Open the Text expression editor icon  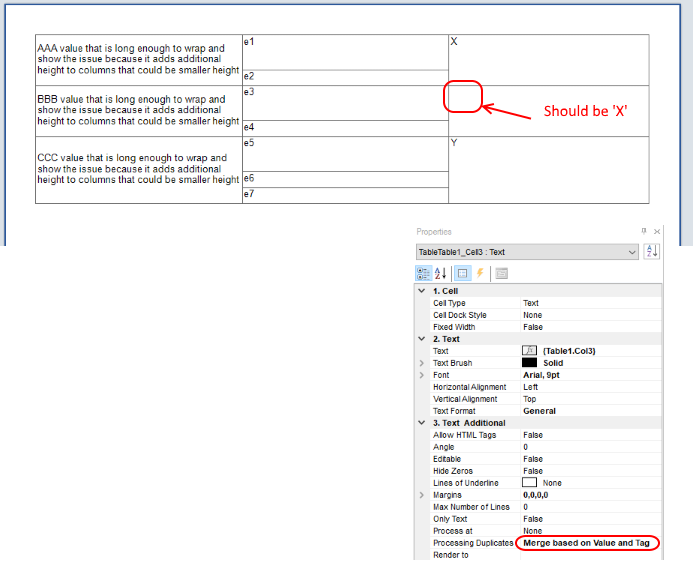[x=529, y=351]
